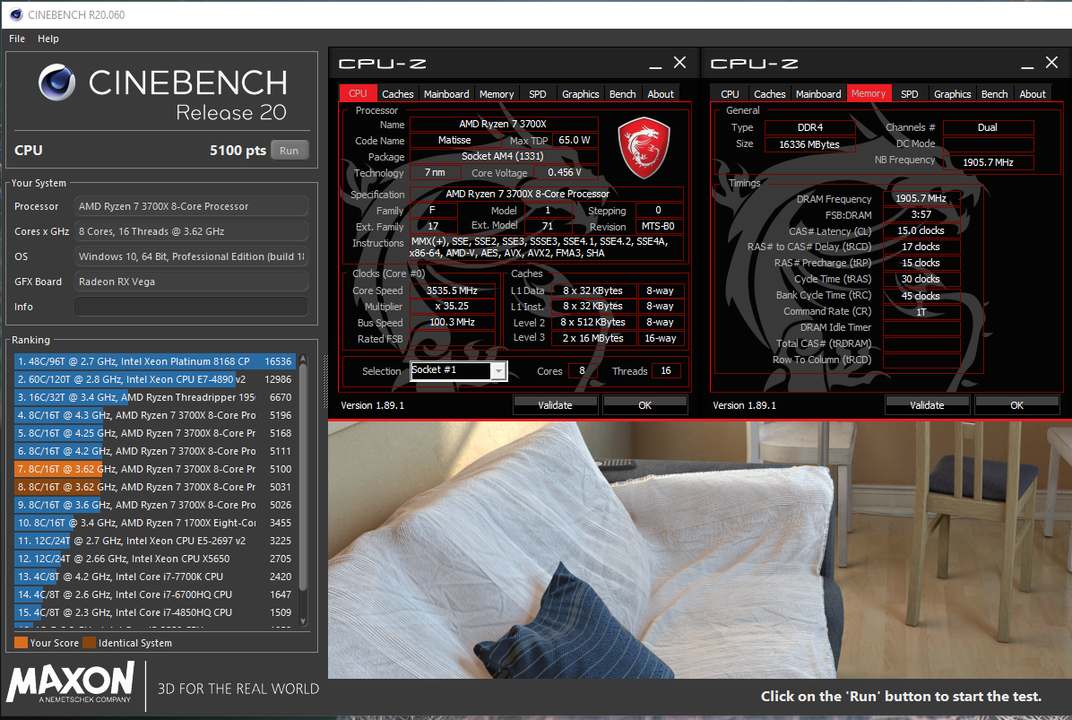Image resolution: width=1072 pixels, height=720 pixels.
Task: Switch to Mainboard tab in right CPU-Z window
Action: pos(818,94)
